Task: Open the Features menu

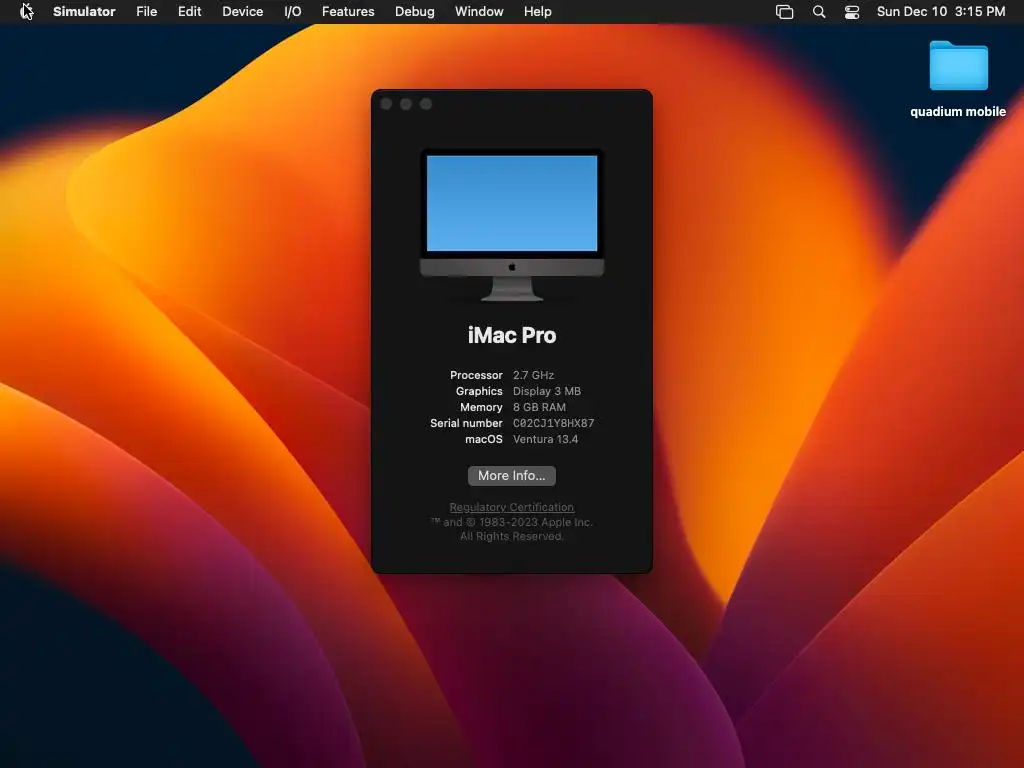Action: 348,11
